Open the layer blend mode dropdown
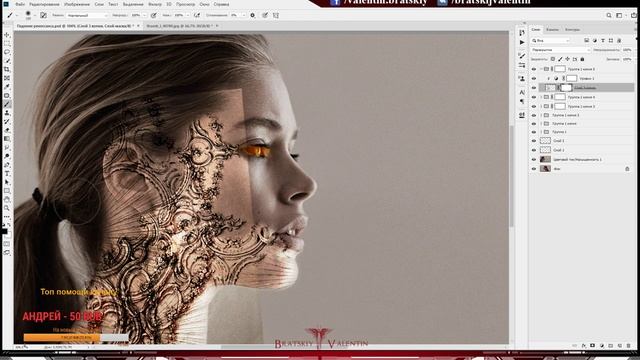640x360 pixels. tap(560, 50)
